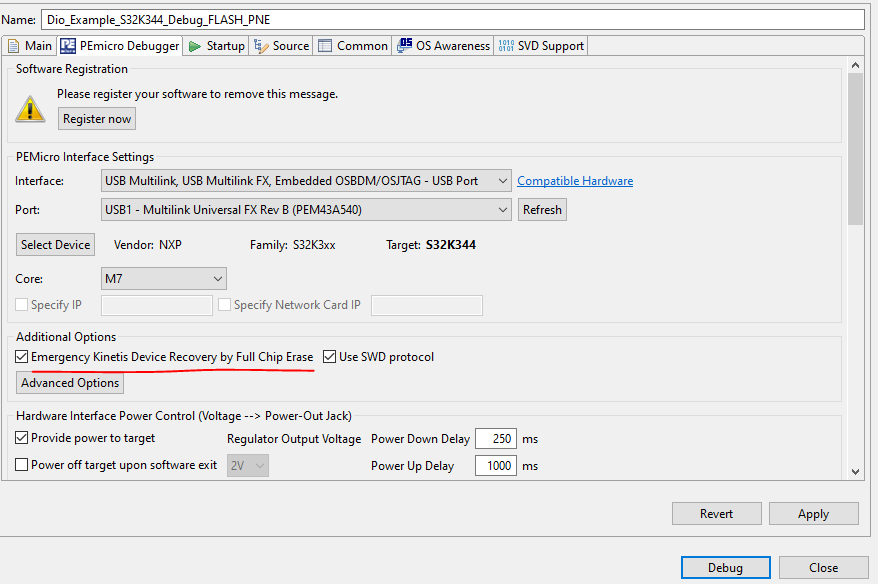Uncheck Use SWD protocol
Screen dimensions: 878x584
pos(329,357)
